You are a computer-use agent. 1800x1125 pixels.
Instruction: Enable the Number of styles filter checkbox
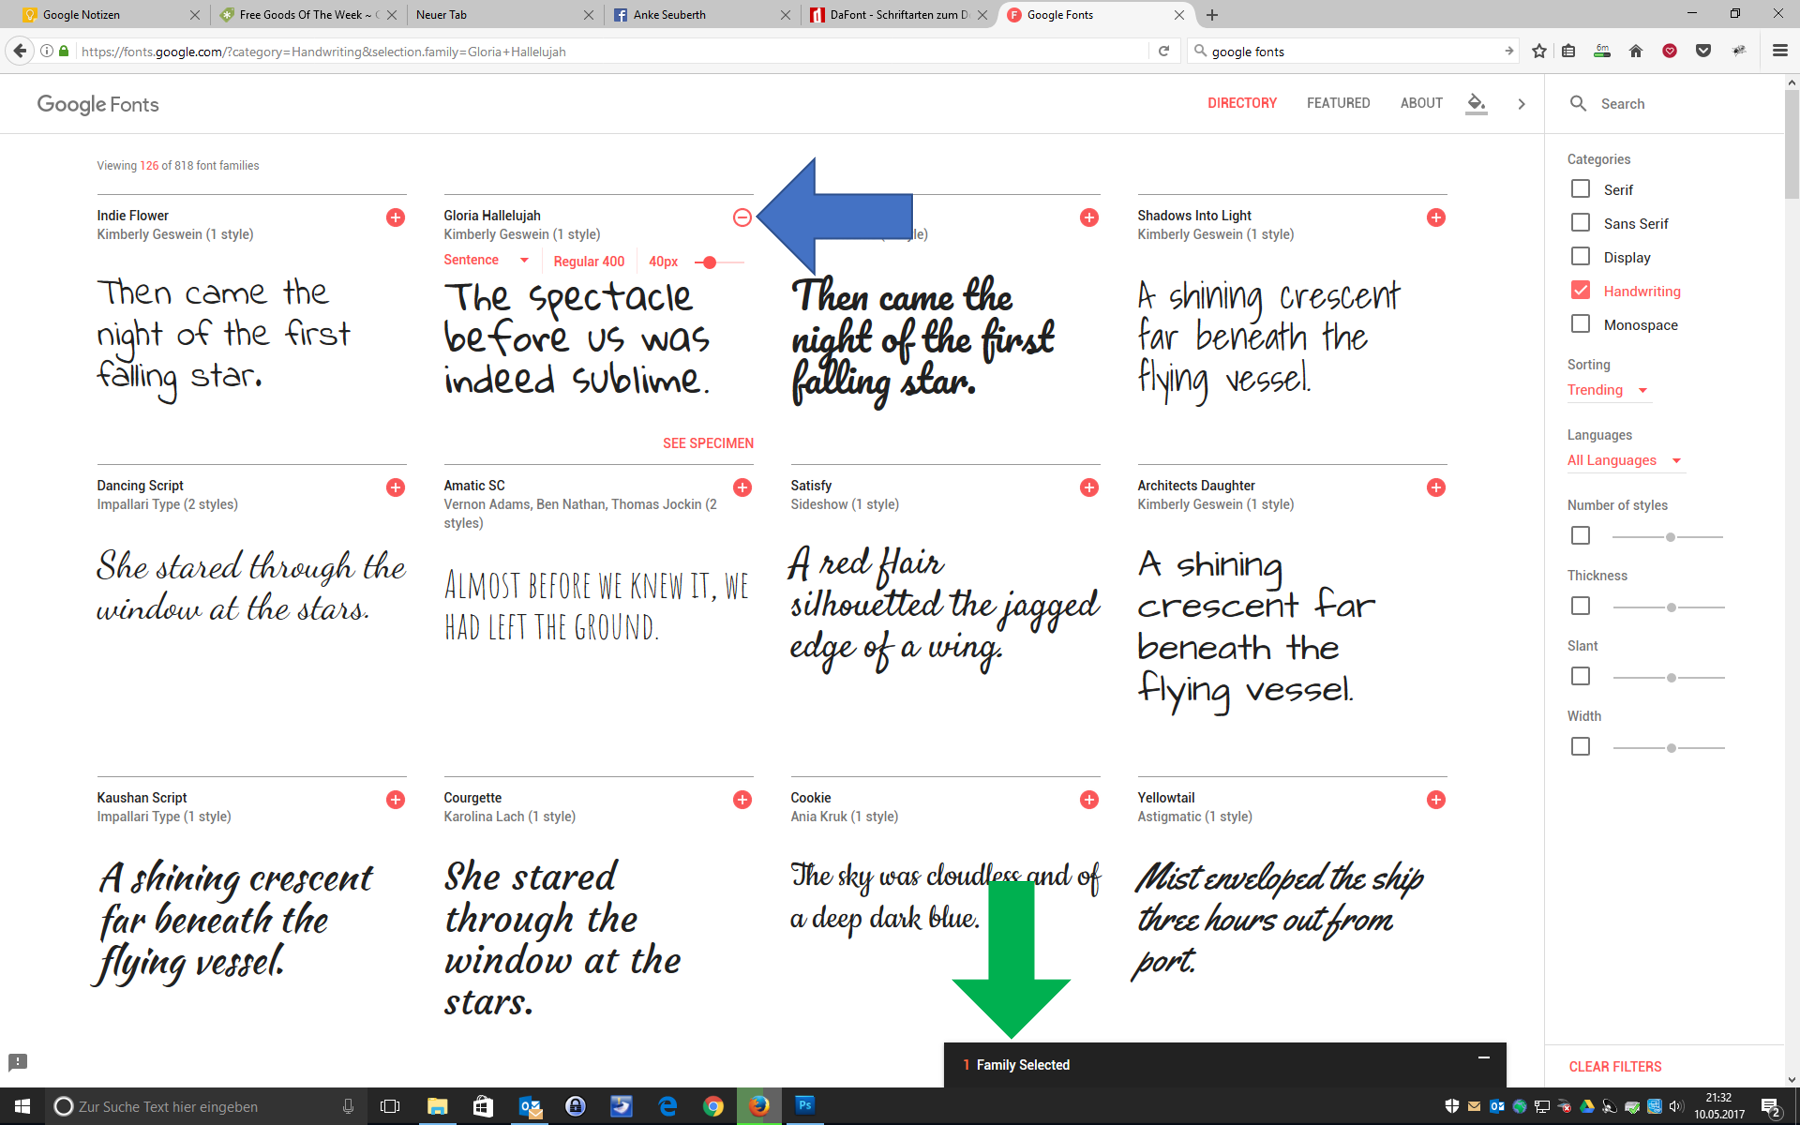pyautogui.click(x=1580, y=536)
